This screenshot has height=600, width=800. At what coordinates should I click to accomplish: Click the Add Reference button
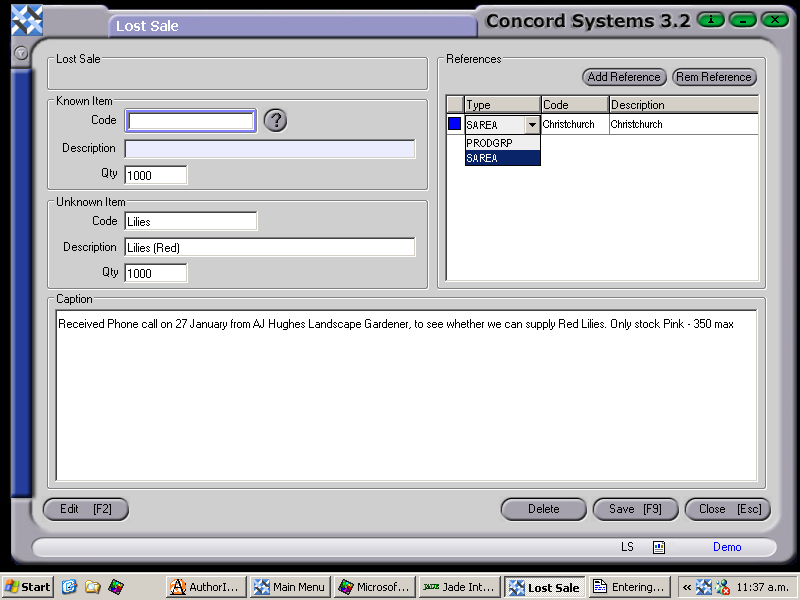[624, 77]
